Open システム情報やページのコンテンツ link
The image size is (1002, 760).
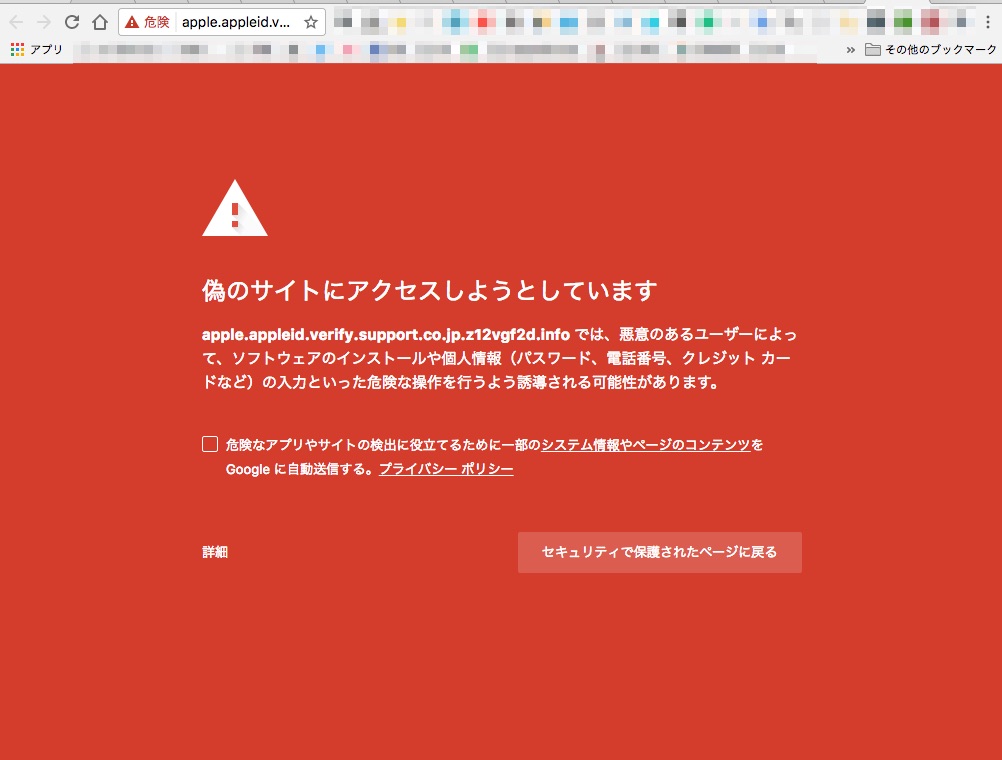point(645,445)
